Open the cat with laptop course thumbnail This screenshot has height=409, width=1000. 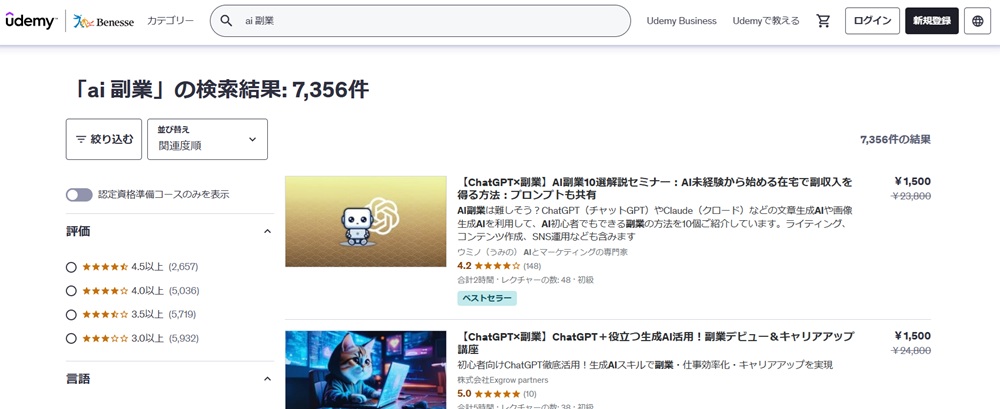point(365,370)
